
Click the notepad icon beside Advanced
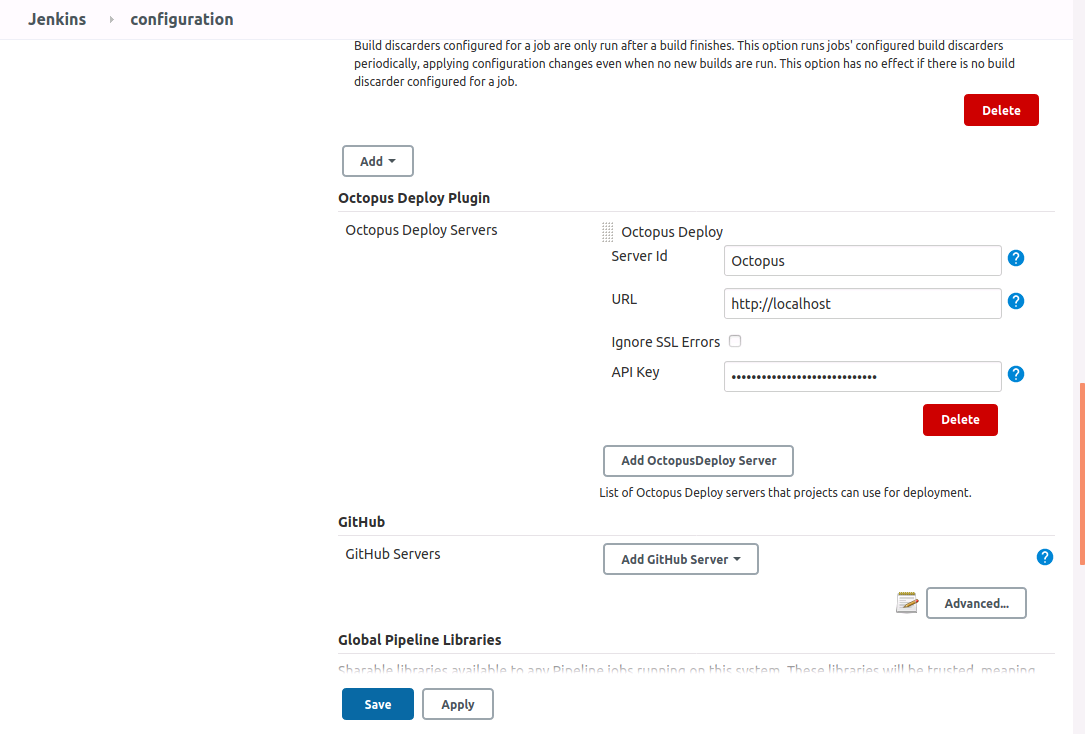907,602
